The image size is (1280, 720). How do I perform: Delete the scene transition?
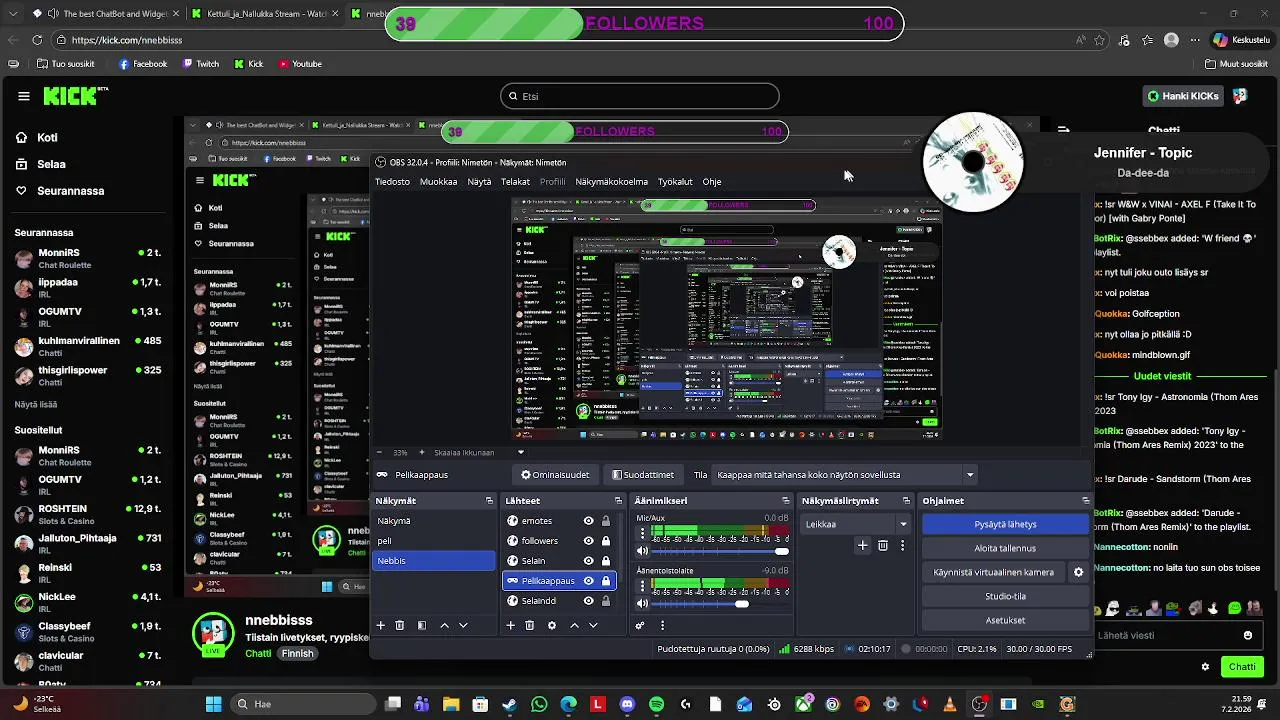click(882, 545)
